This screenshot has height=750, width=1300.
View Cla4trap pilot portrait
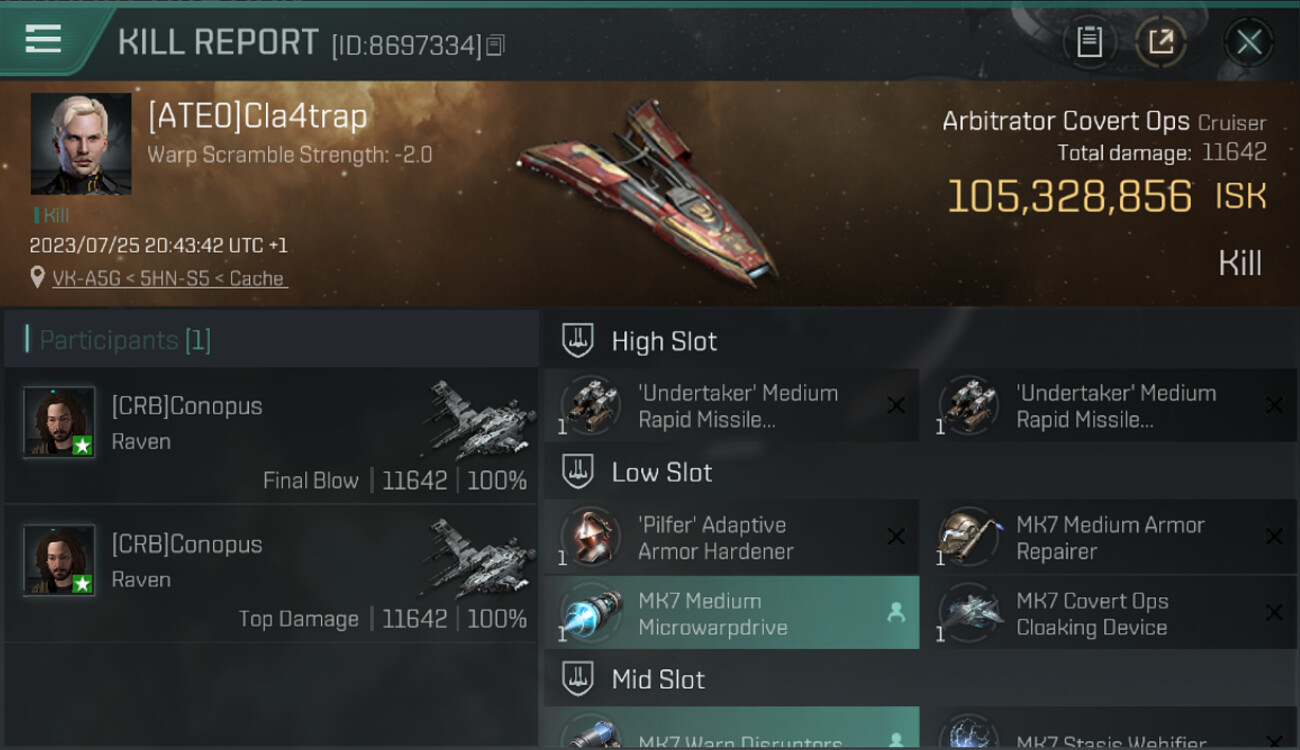pos(81,144)
